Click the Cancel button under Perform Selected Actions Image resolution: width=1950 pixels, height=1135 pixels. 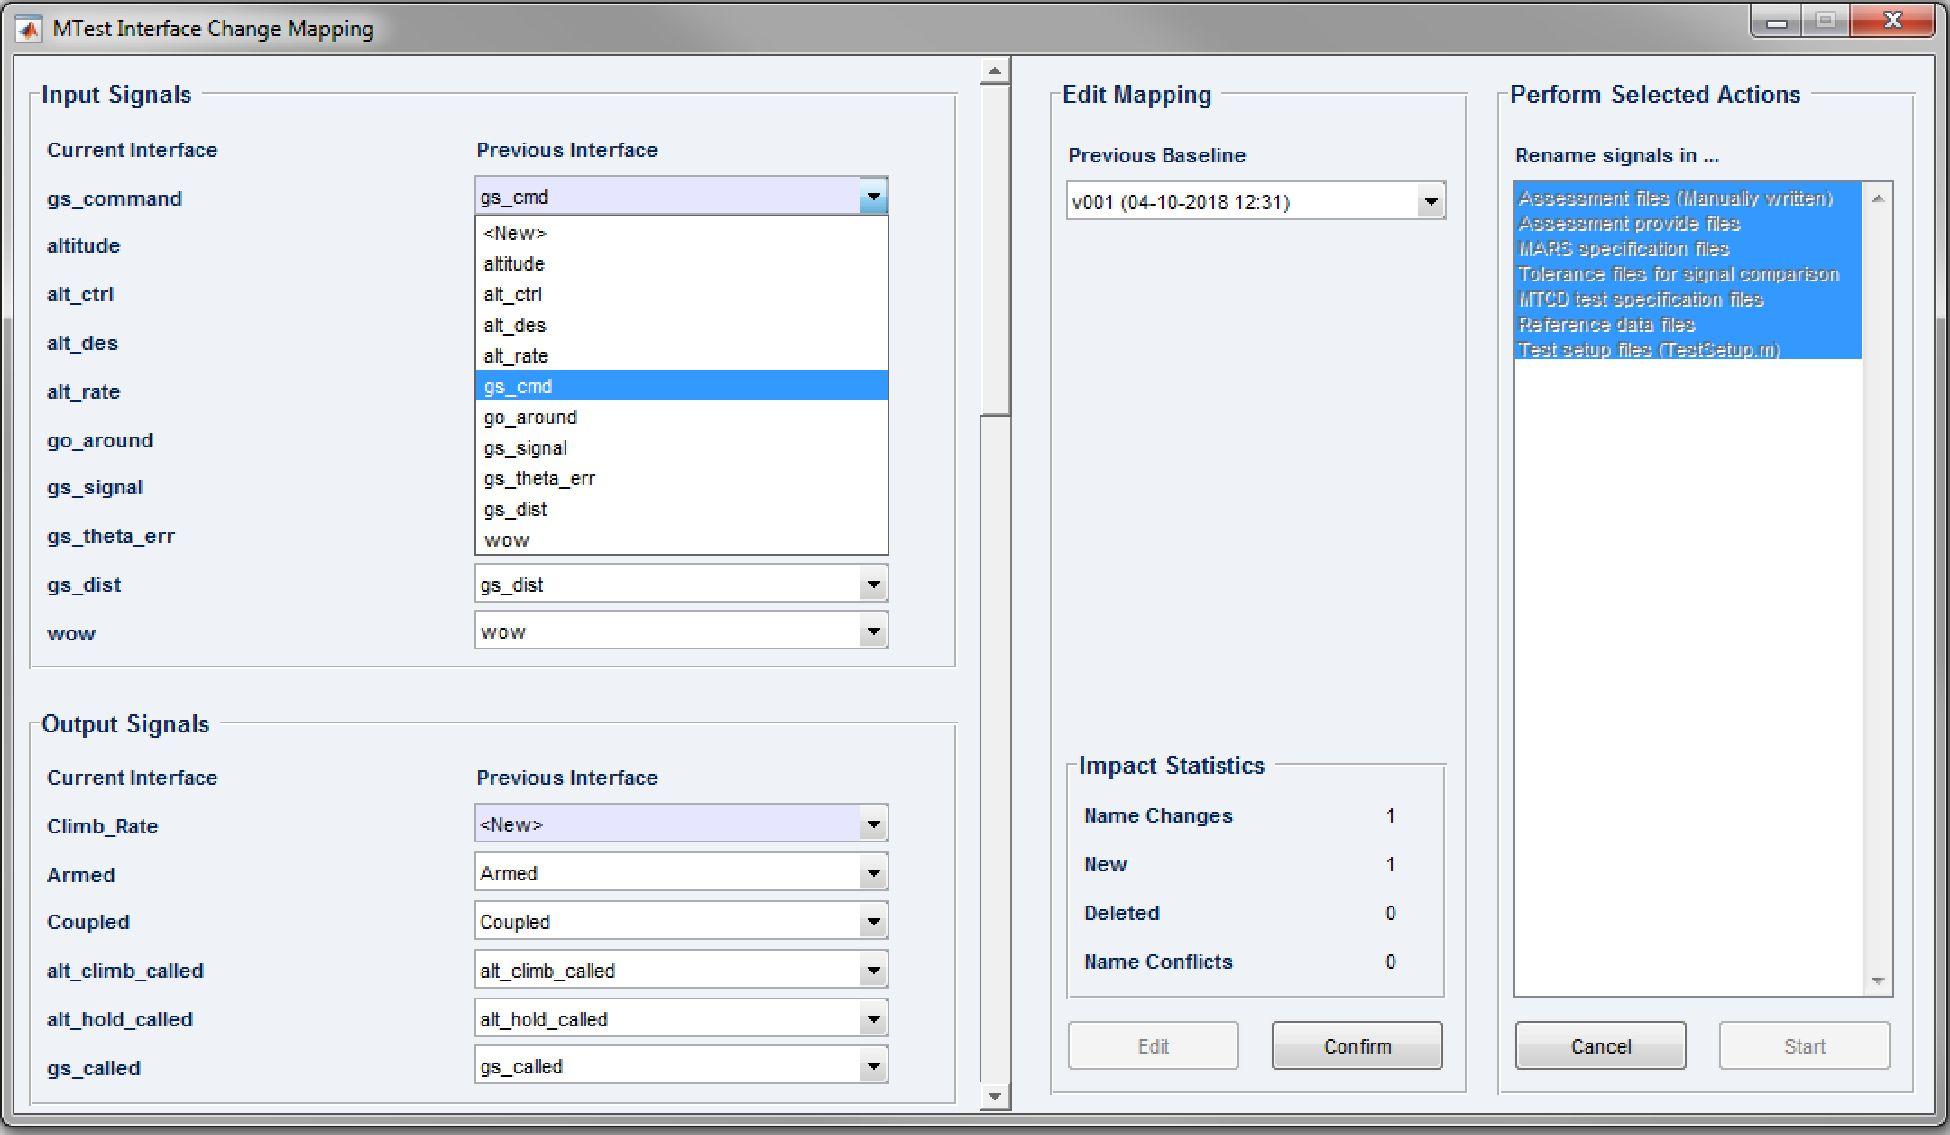1600,1046
